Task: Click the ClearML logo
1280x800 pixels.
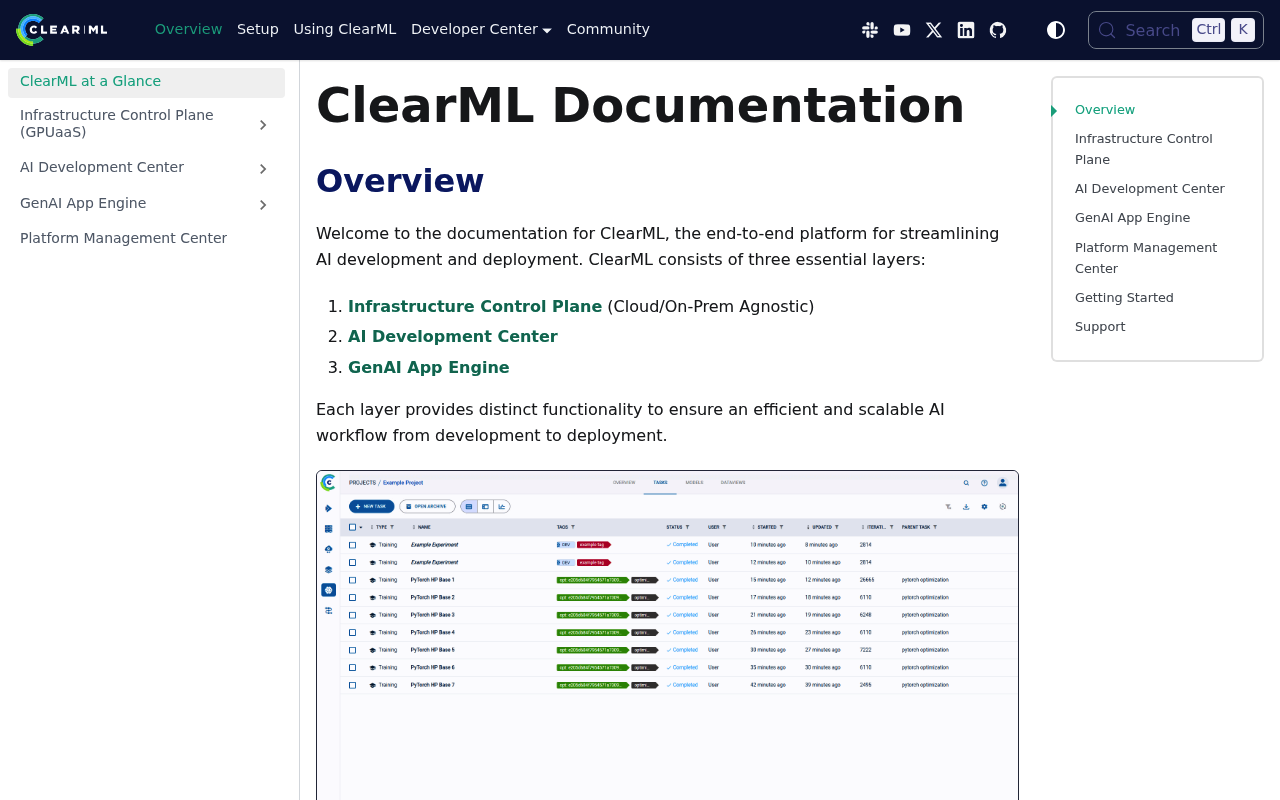Action: [62, 30]
